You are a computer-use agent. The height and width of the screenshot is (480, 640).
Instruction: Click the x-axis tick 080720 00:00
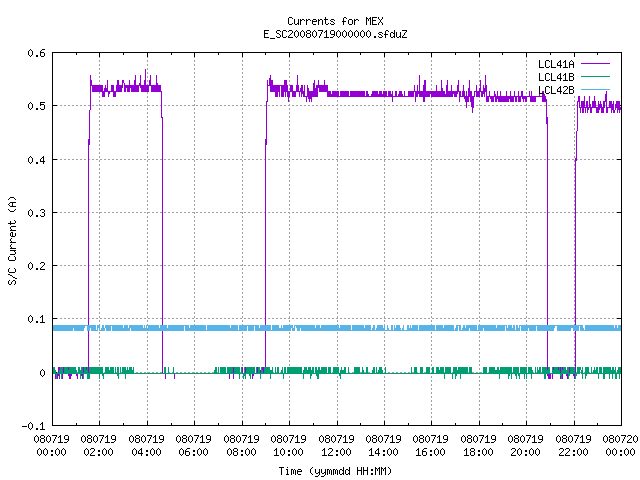(x=620, y=446)
